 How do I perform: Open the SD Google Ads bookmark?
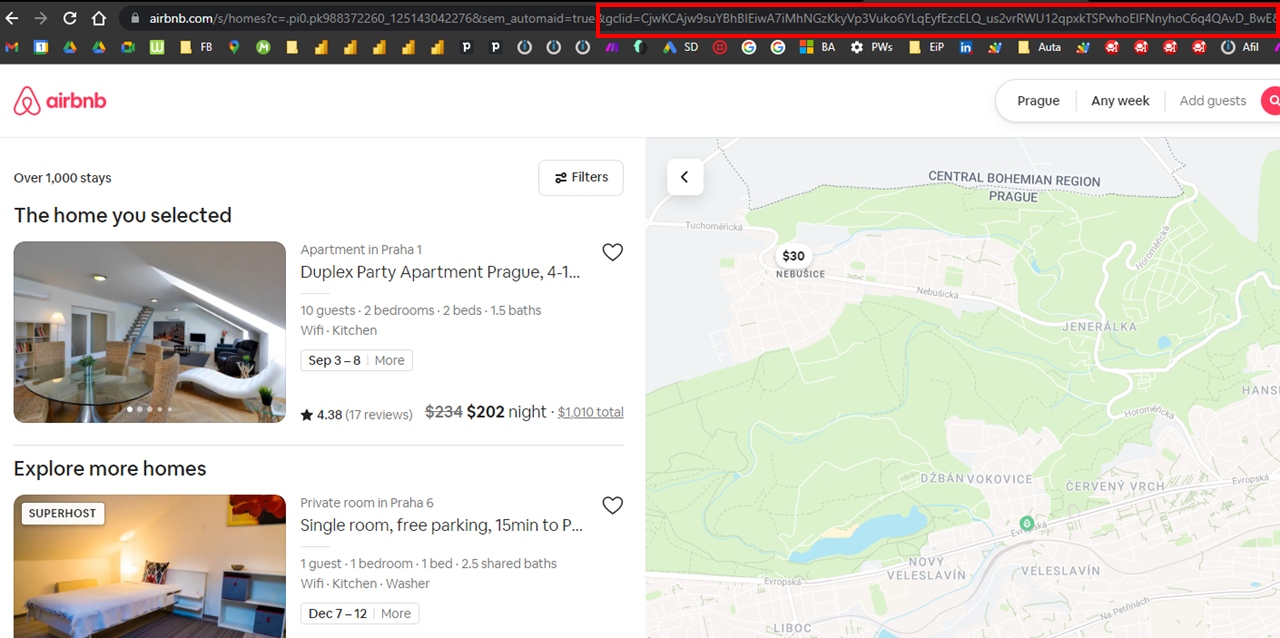click(681, 47)
